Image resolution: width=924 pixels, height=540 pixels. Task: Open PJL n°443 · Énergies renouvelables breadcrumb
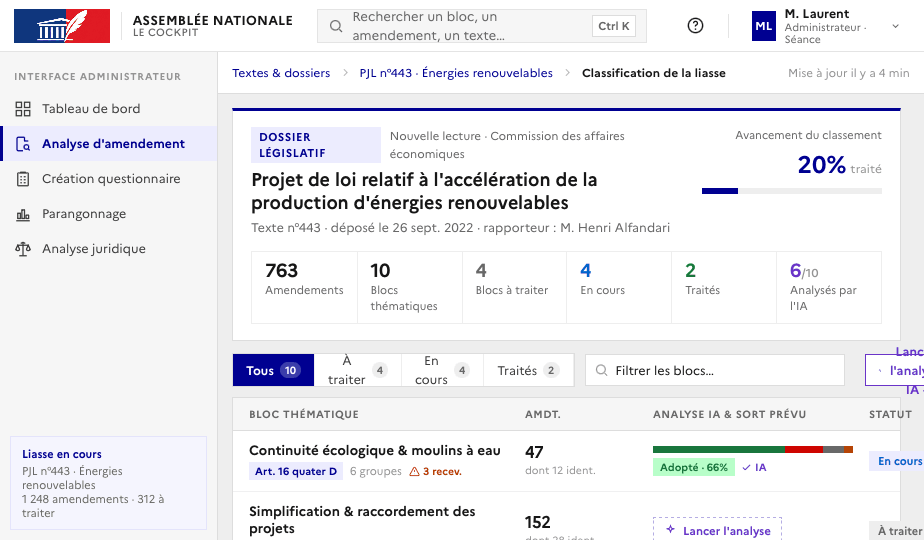click(x=456, y=73)
